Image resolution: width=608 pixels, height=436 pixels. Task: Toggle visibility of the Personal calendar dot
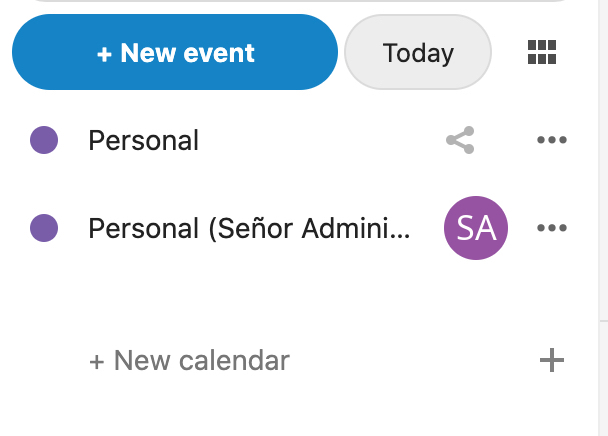pyautogui.click(x=44, y=140)
